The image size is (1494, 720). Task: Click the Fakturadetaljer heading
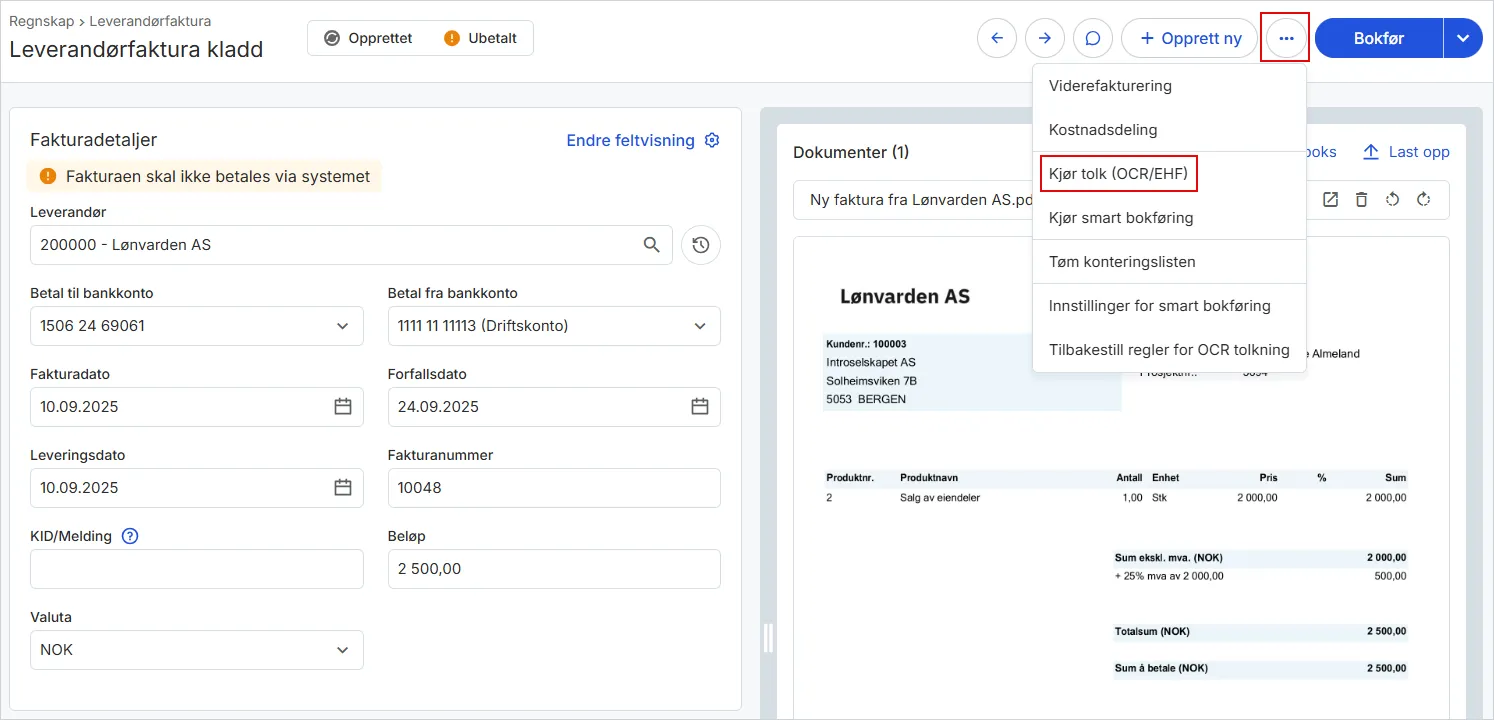click(94, 140)
